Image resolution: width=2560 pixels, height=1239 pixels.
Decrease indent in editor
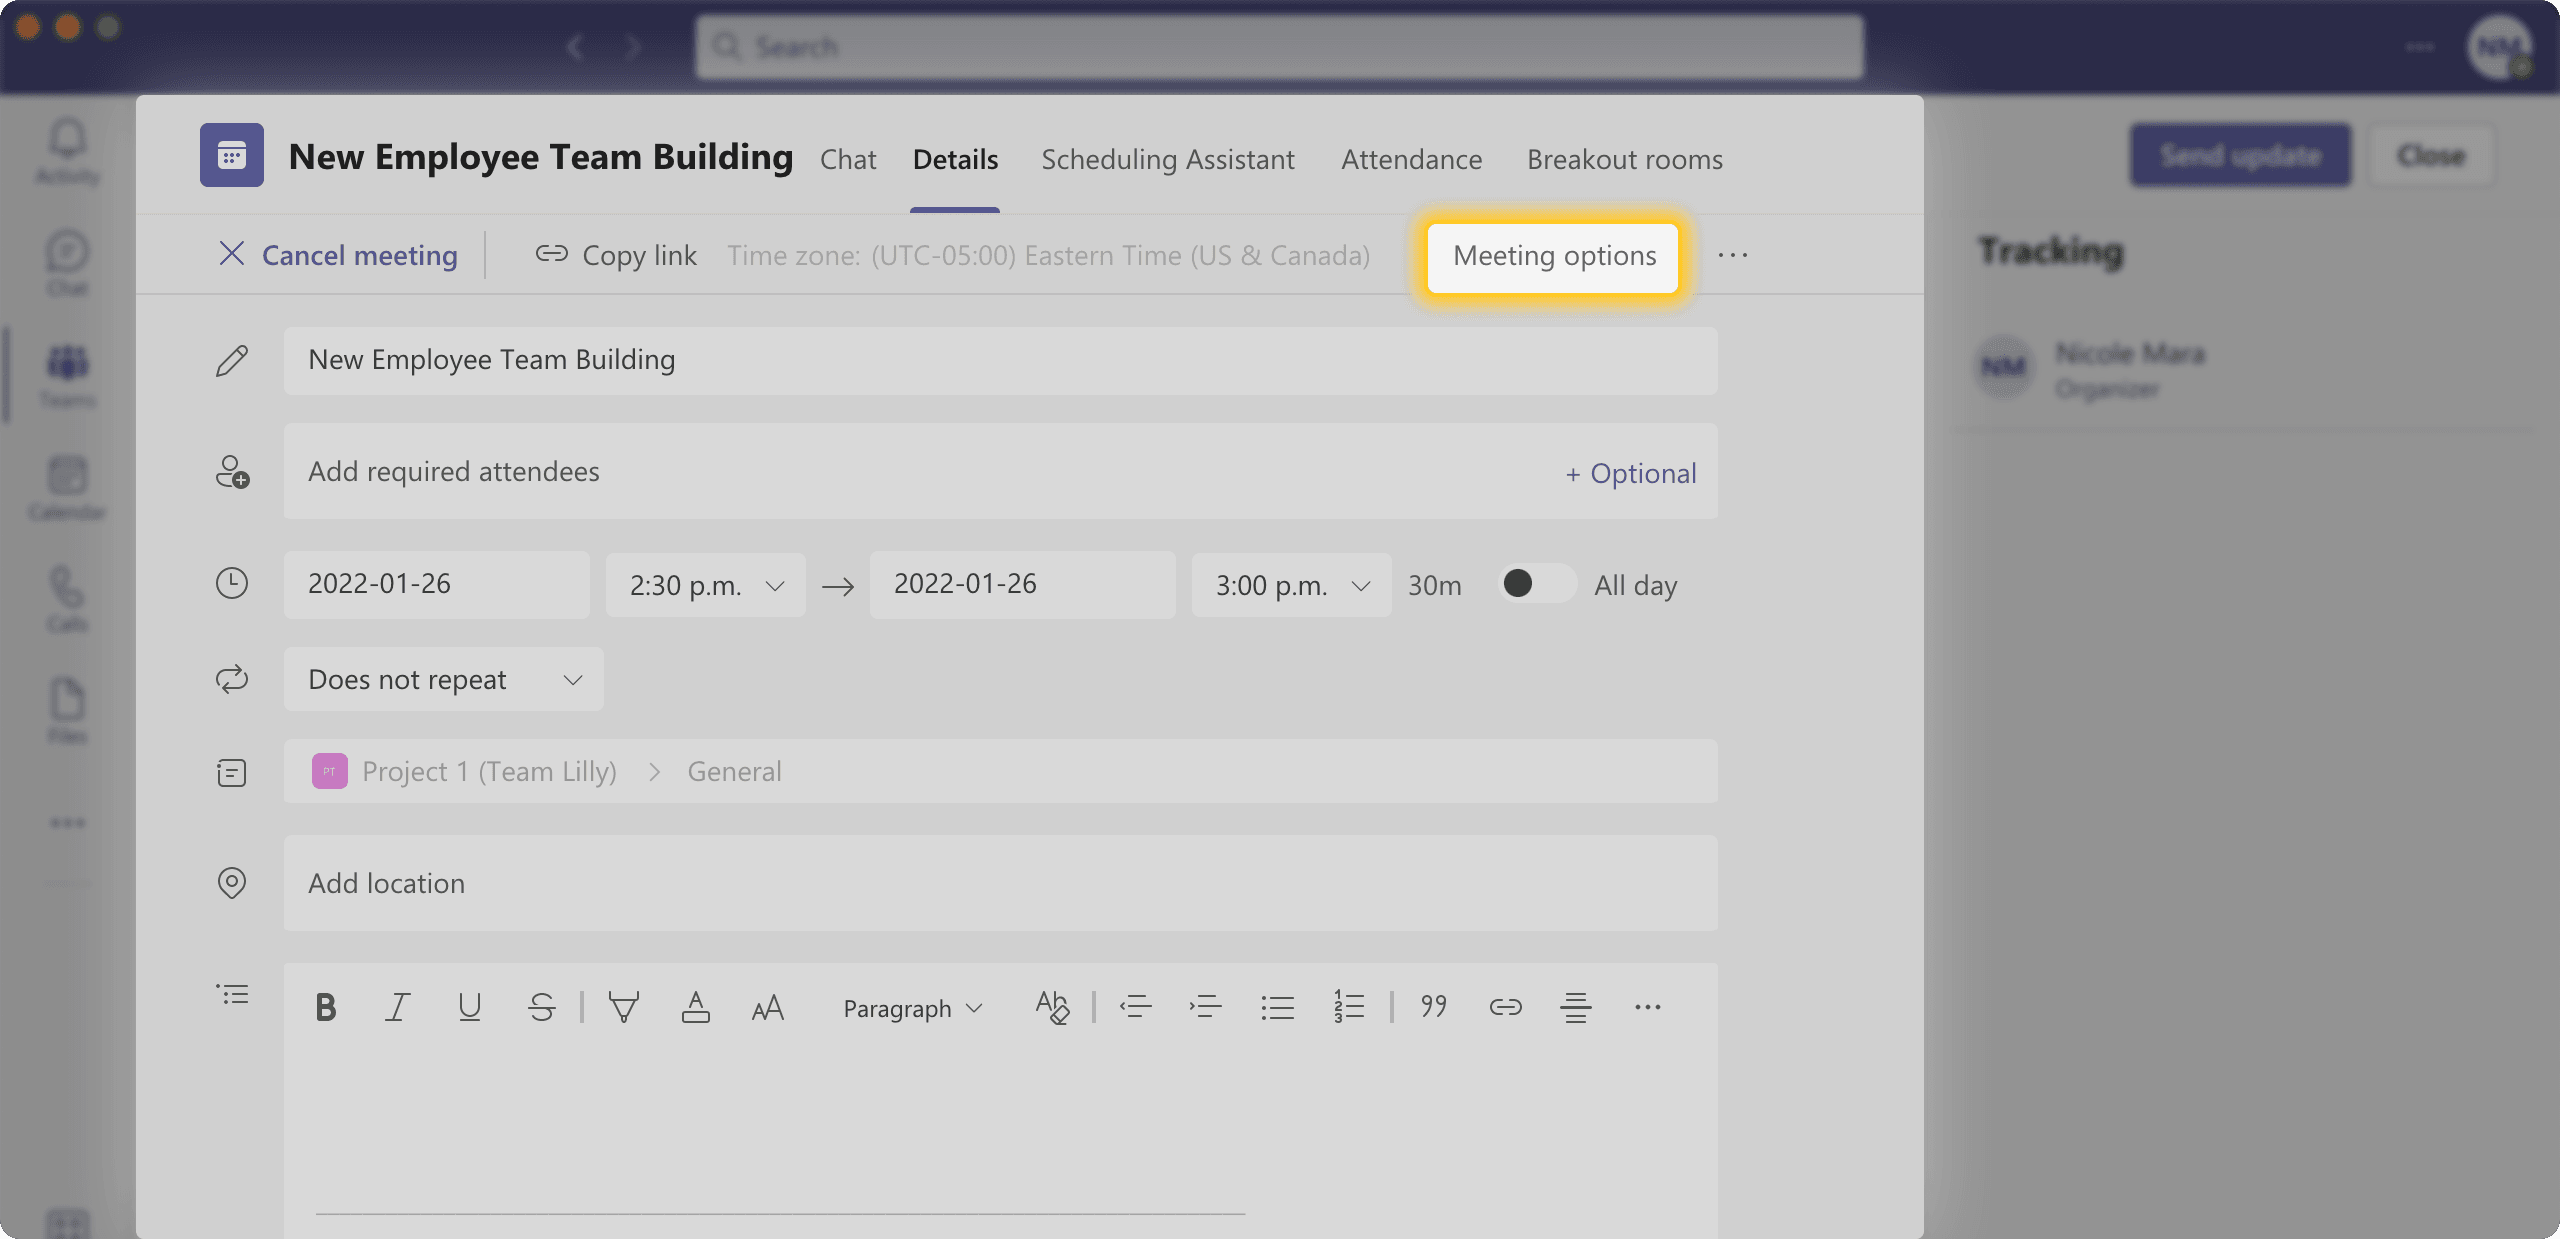tap(1135, 1007)
